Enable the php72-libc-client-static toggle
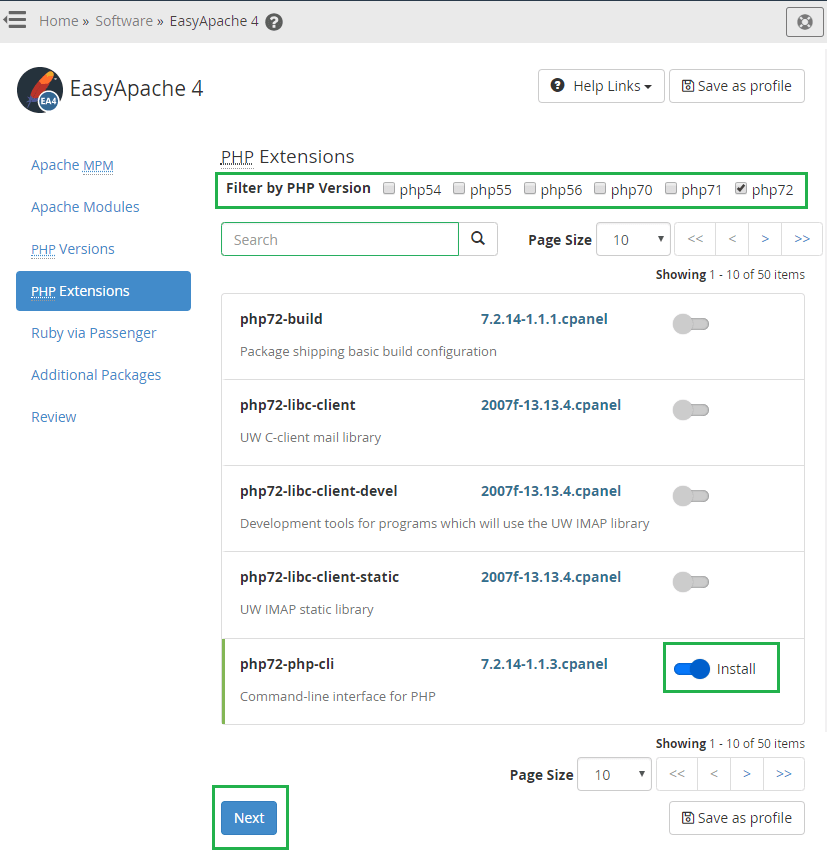827x859 pixels. click(691, 582)
